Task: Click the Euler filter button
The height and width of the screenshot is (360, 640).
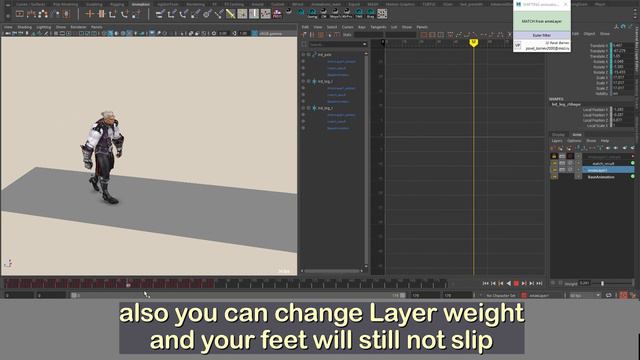Action: (542, 36)
